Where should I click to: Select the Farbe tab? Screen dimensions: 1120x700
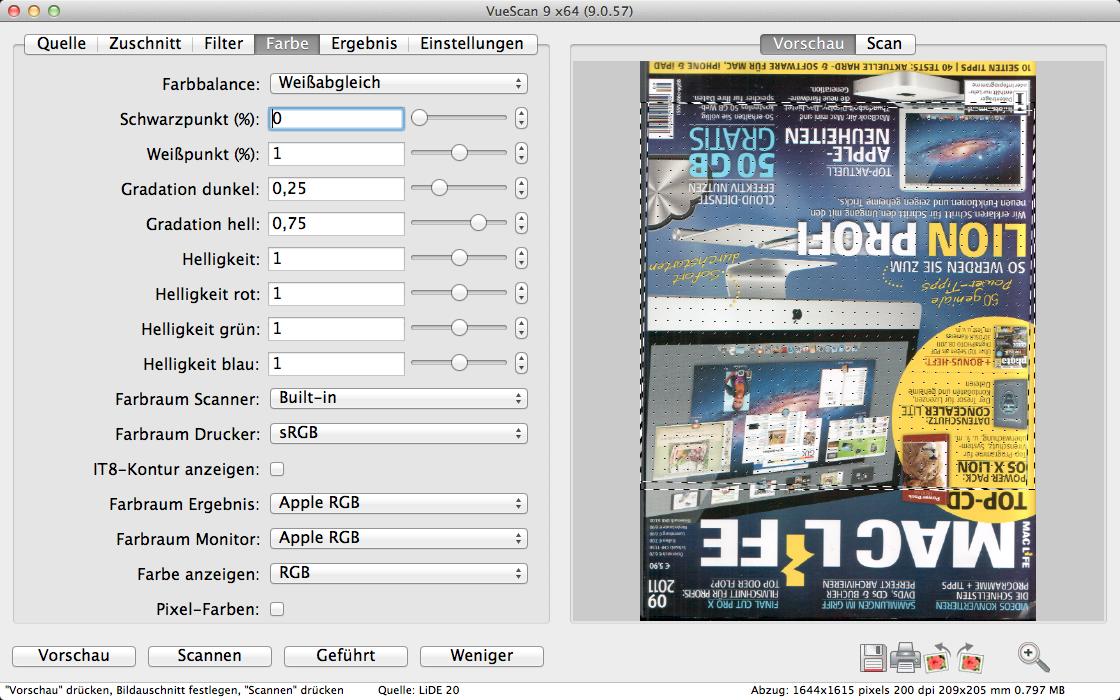pos(287,44)
